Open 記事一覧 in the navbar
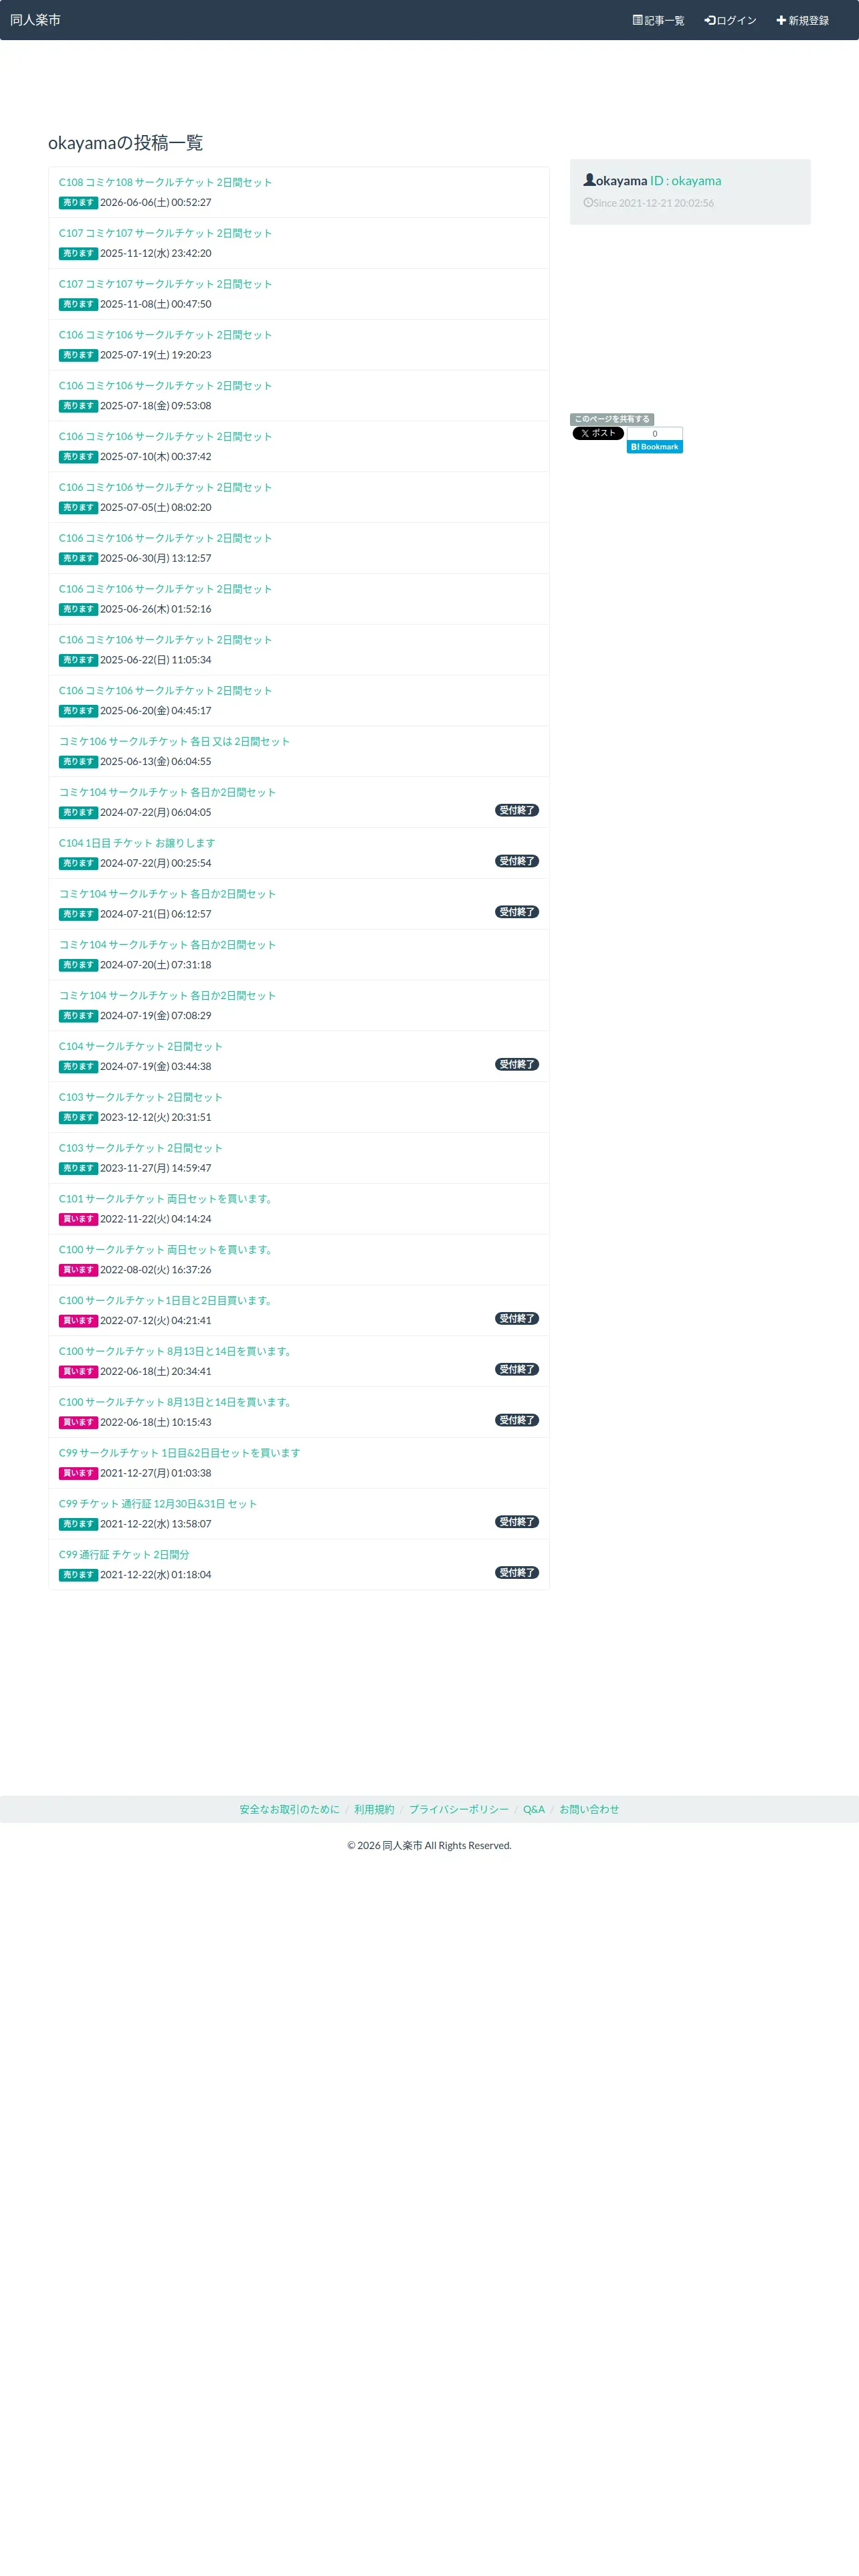The height and width of the screenshot is (2576, 859). pos(658,20)
